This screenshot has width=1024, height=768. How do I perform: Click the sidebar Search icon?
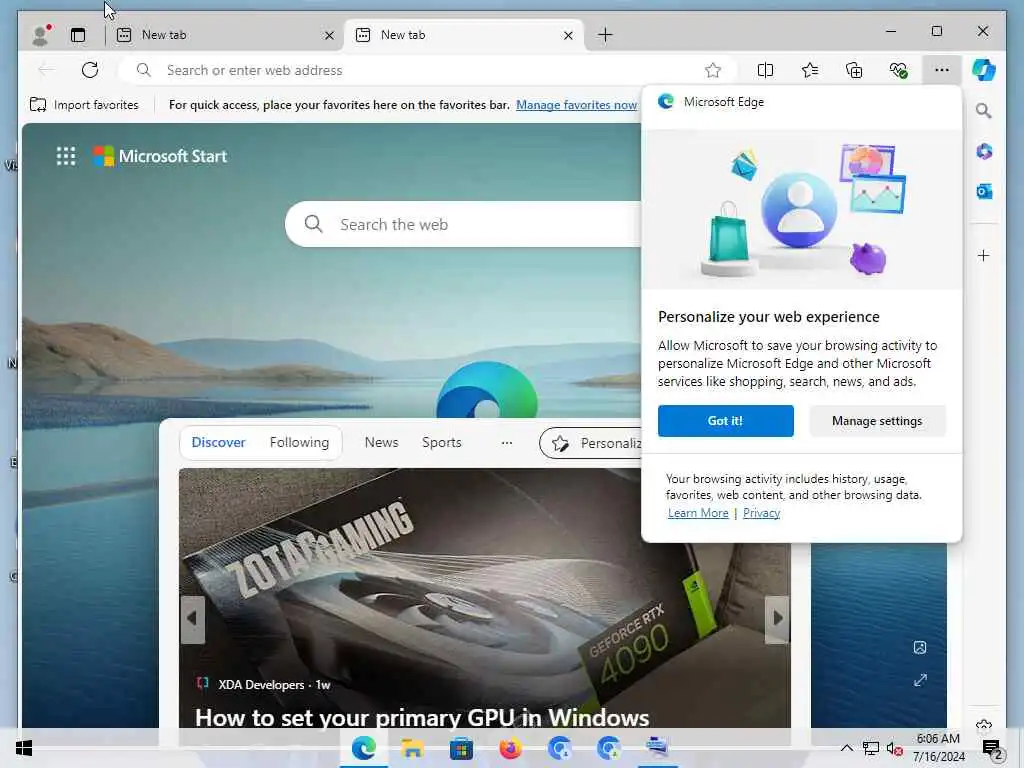[984, 111]
